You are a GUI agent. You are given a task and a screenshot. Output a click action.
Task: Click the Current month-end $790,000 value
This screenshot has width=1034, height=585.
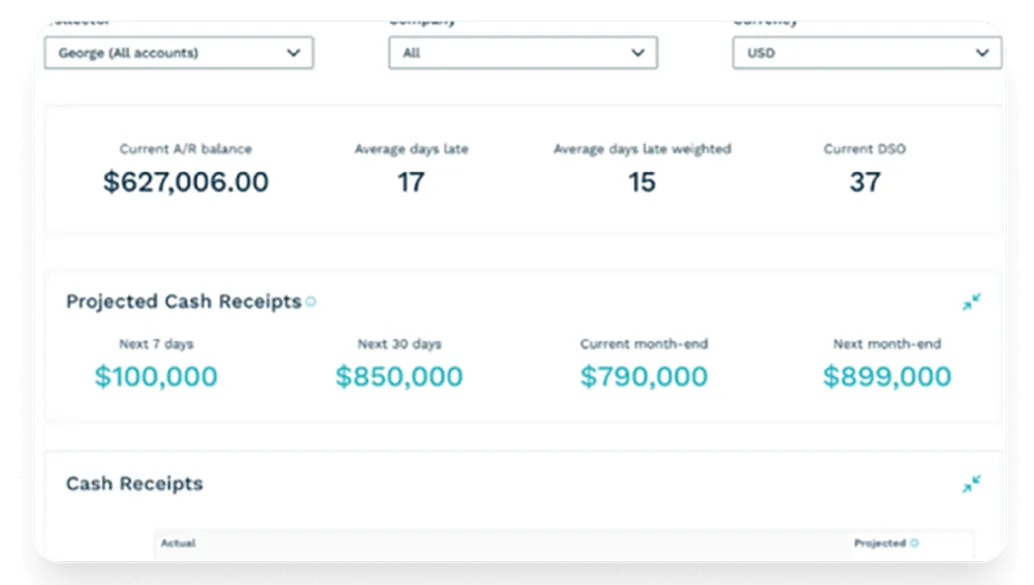[x=643, y=377]
